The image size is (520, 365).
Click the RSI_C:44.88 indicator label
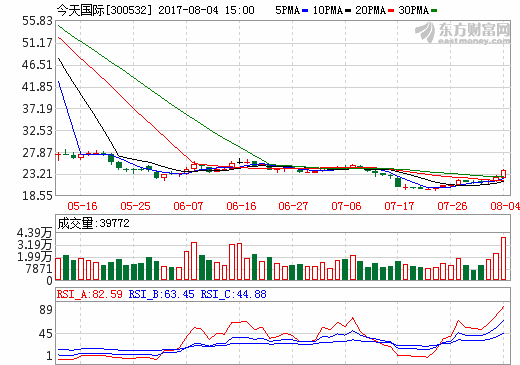233,295
